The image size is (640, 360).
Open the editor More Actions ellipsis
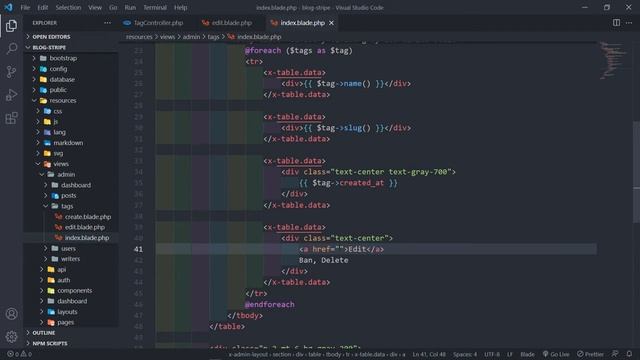[x=629, y=23]
